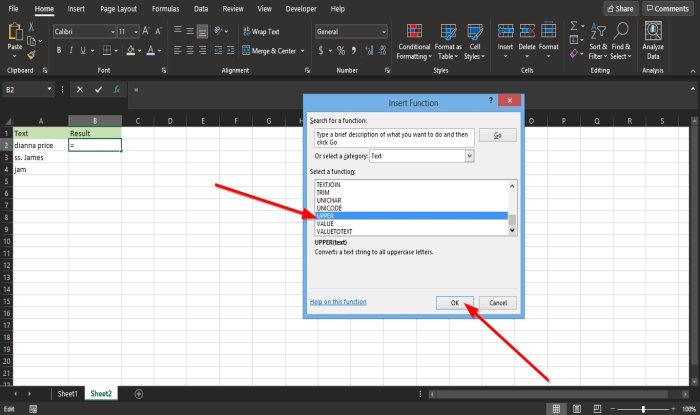Click the Find & Select magnifier icon
Screen dimensions: 700x415
click(620, 31)
